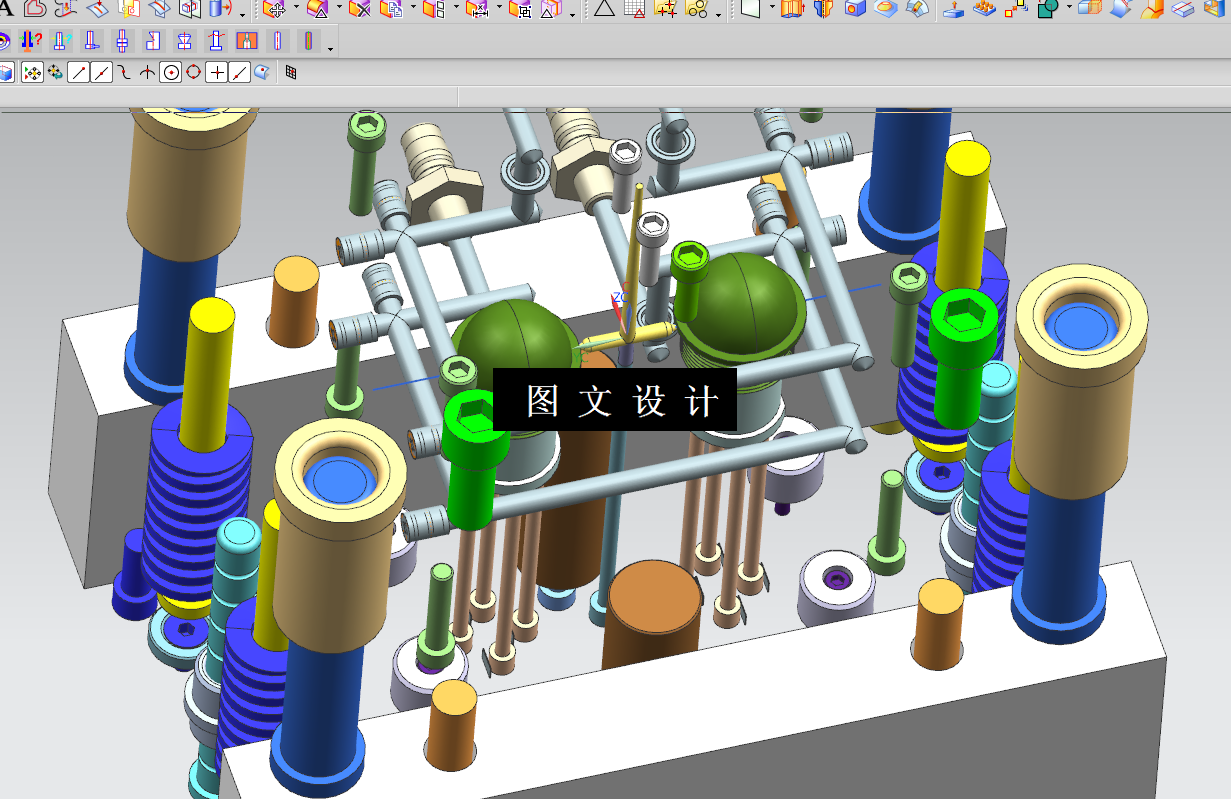Click the grid with red triangle icon
The image size is (1231, 799).
click(634, 9)
